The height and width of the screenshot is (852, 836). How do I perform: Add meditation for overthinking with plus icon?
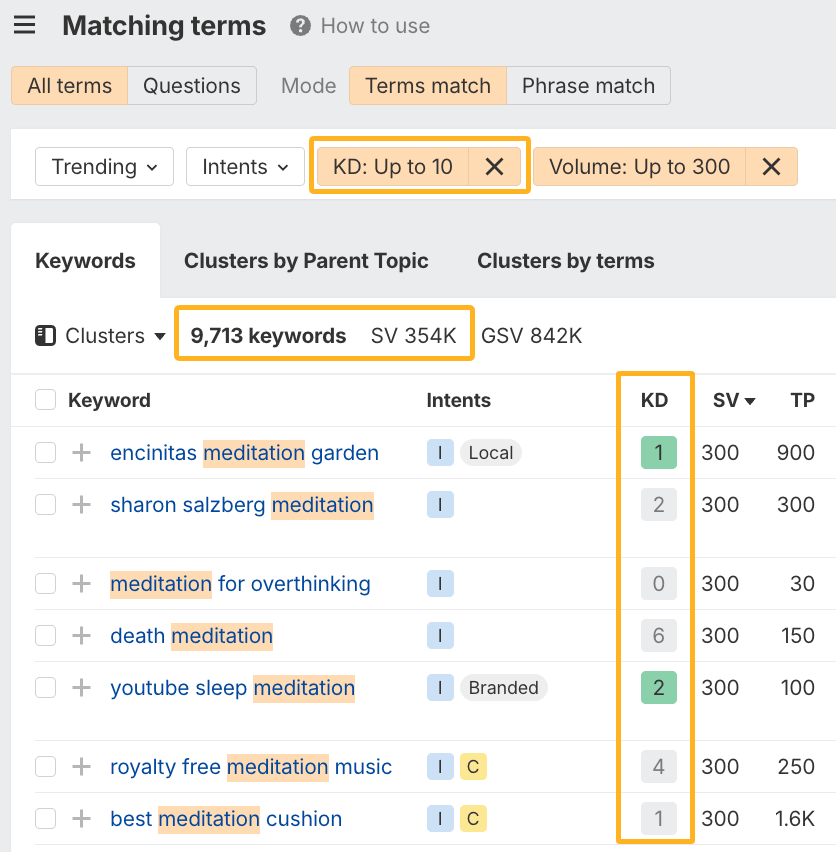[81, 584]
